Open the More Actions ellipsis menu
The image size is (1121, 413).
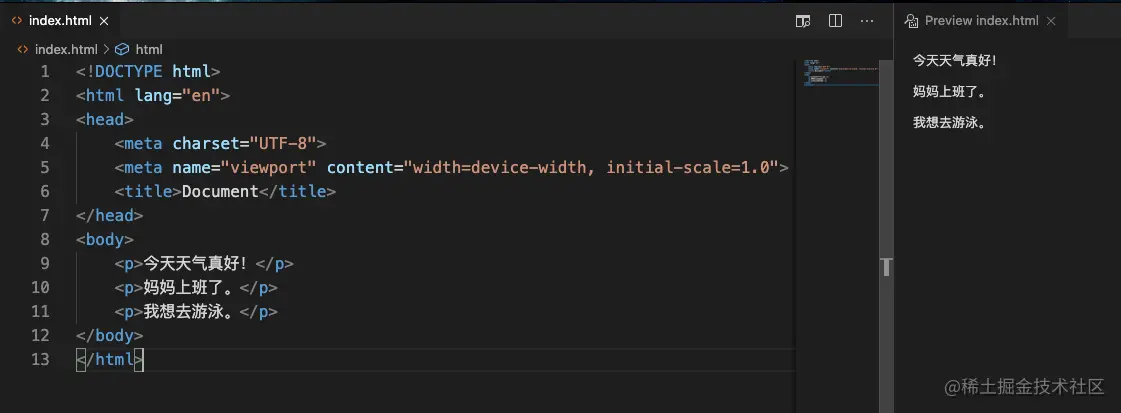(x=867, y=21)
